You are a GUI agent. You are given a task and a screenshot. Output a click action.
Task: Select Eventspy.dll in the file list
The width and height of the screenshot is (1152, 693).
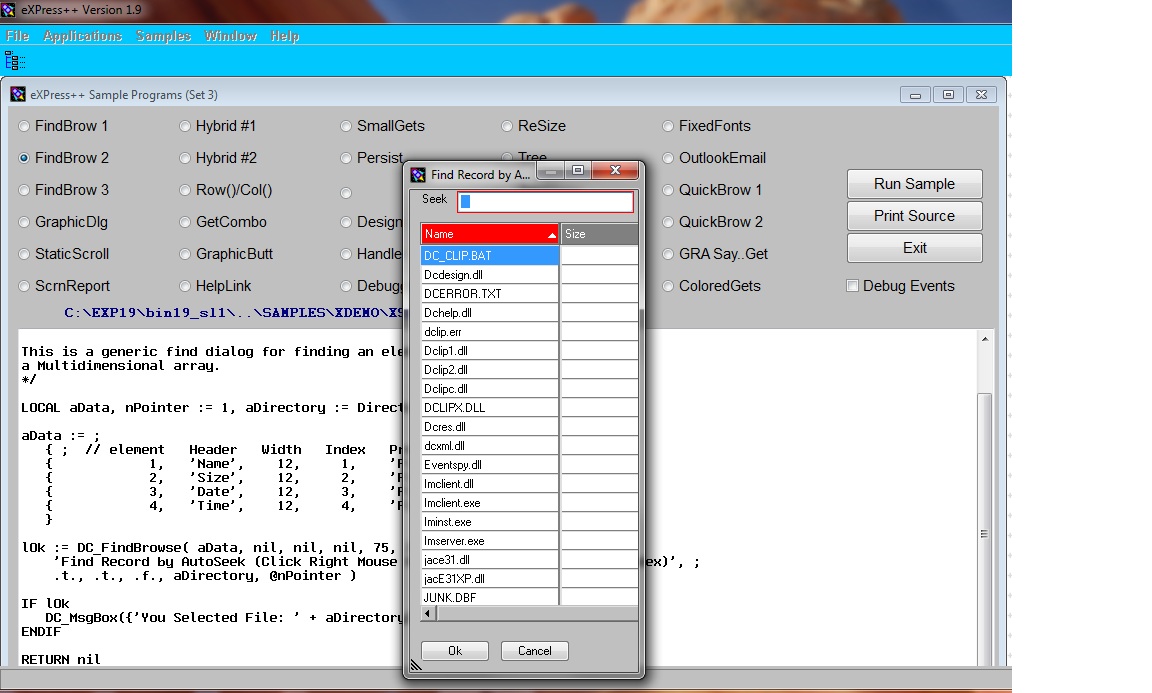489,465
